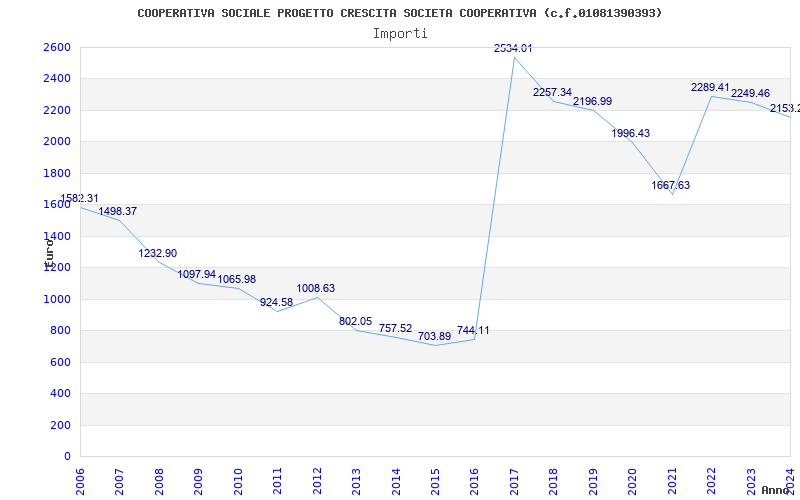Click the 924.58 data label
The width and height of the screenshot is (800, 500).
click(x=277, y=302)
